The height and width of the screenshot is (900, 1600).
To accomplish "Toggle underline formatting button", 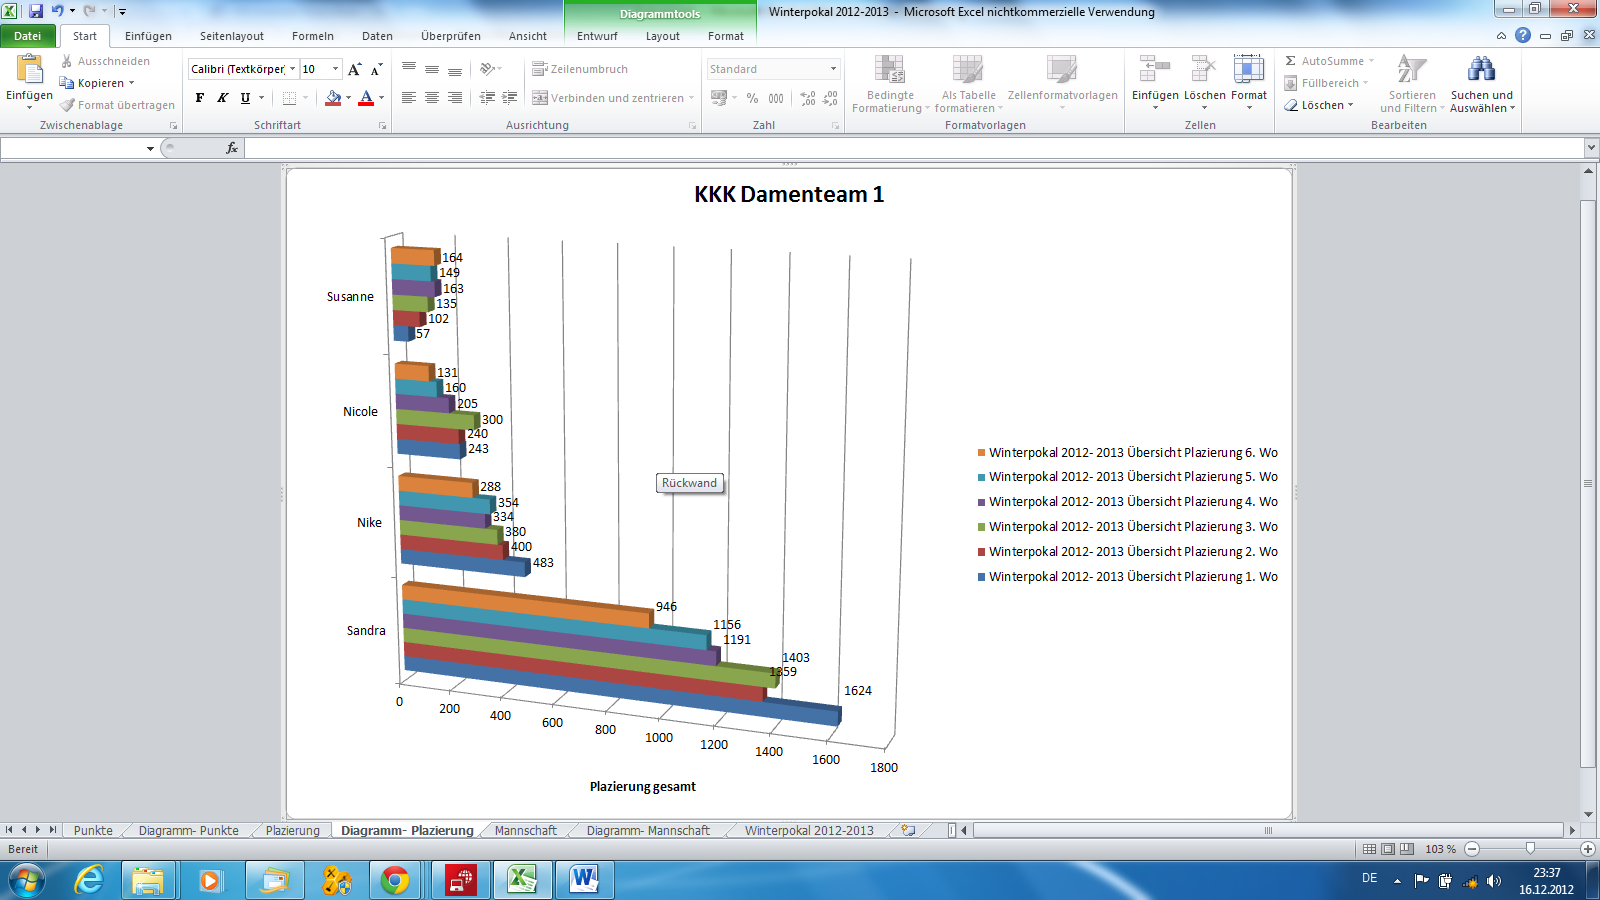I will 245,98.
